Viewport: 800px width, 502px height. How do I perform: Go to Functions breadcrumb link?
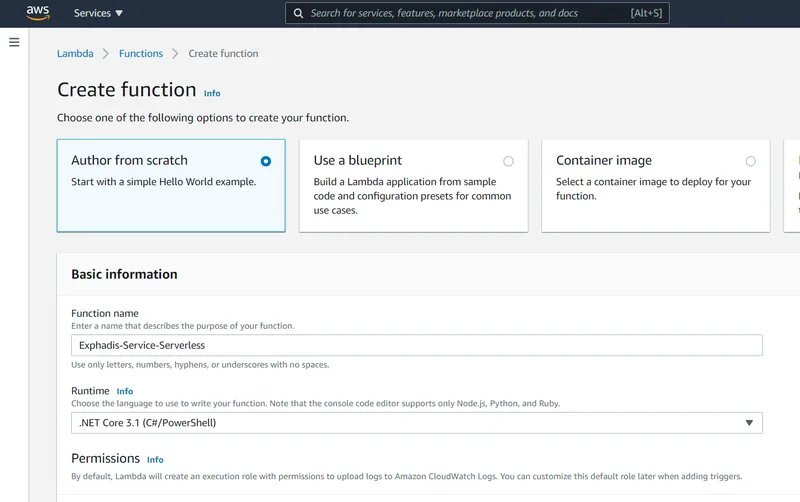point(141,54)
